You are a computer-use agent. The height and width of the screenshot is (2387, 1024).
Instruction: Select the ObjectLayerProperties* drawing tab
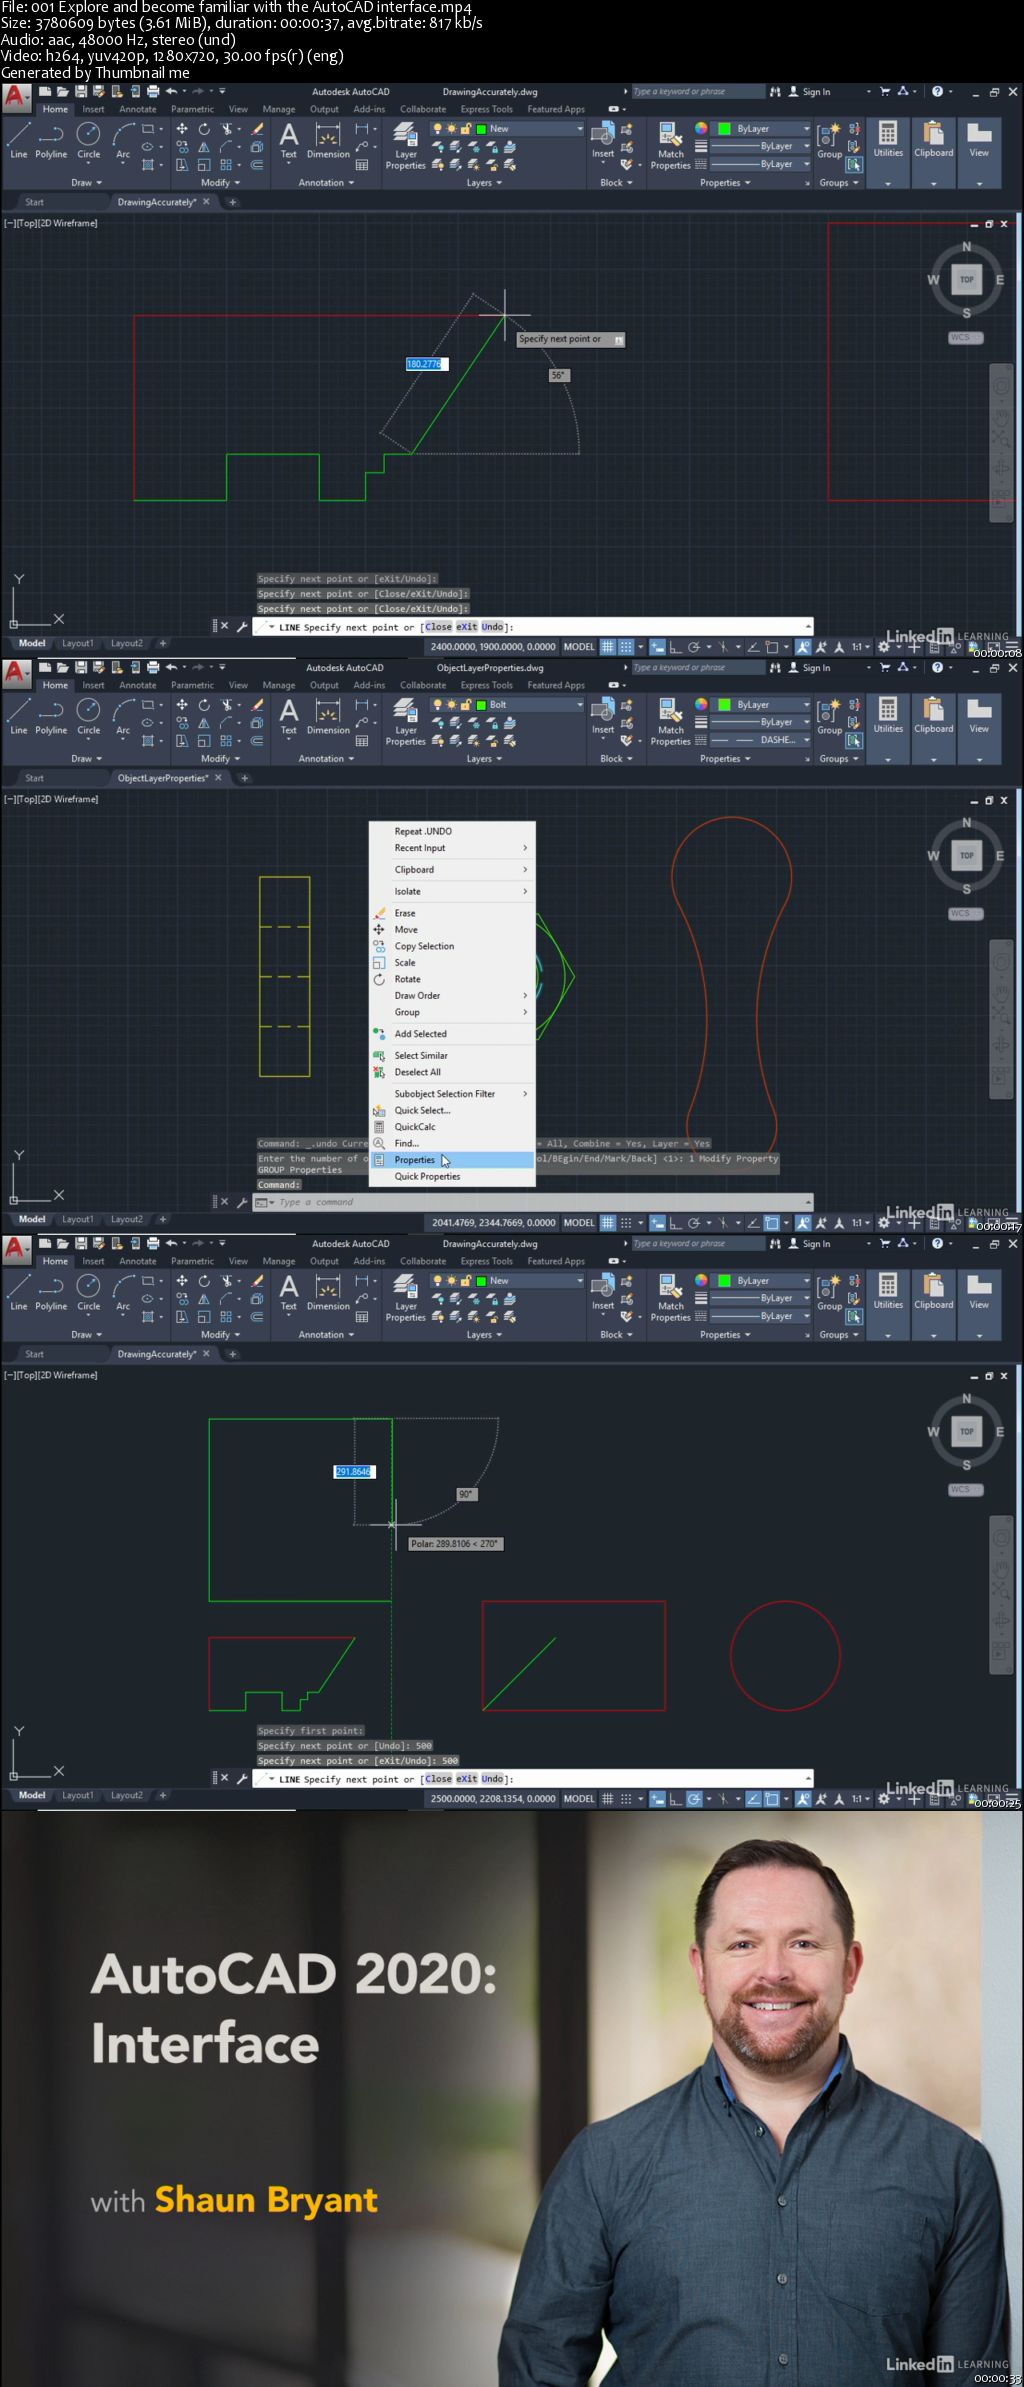162,778
